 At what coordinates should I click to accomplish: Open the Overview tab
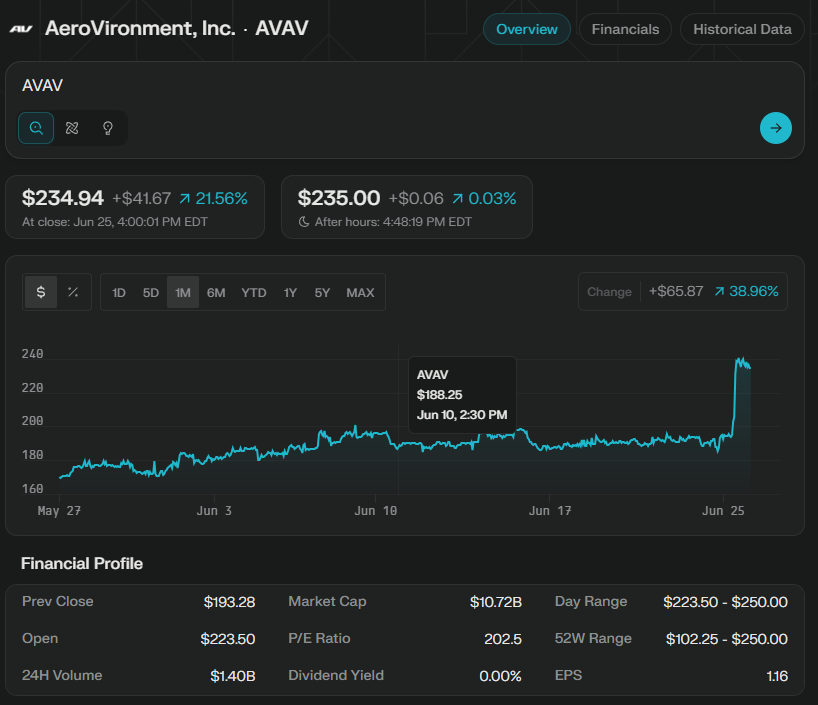click(x=527, y=29)
